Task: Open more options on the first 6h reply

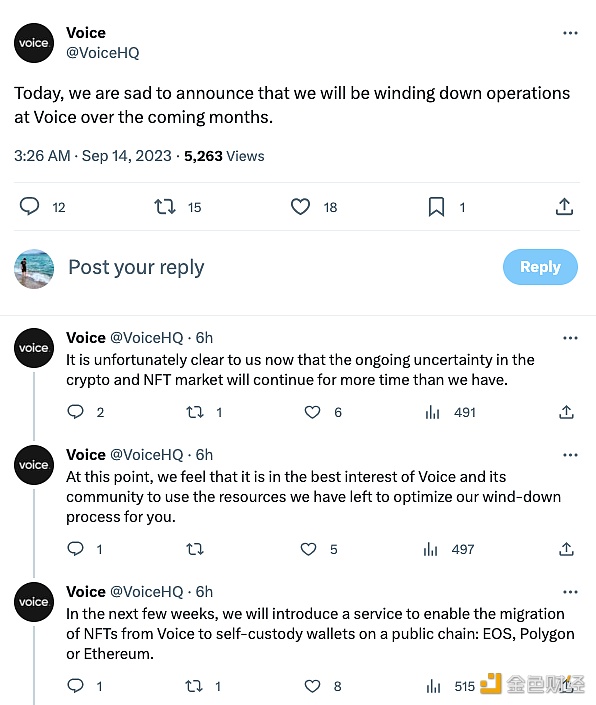Action: click(x=570, y=338)
